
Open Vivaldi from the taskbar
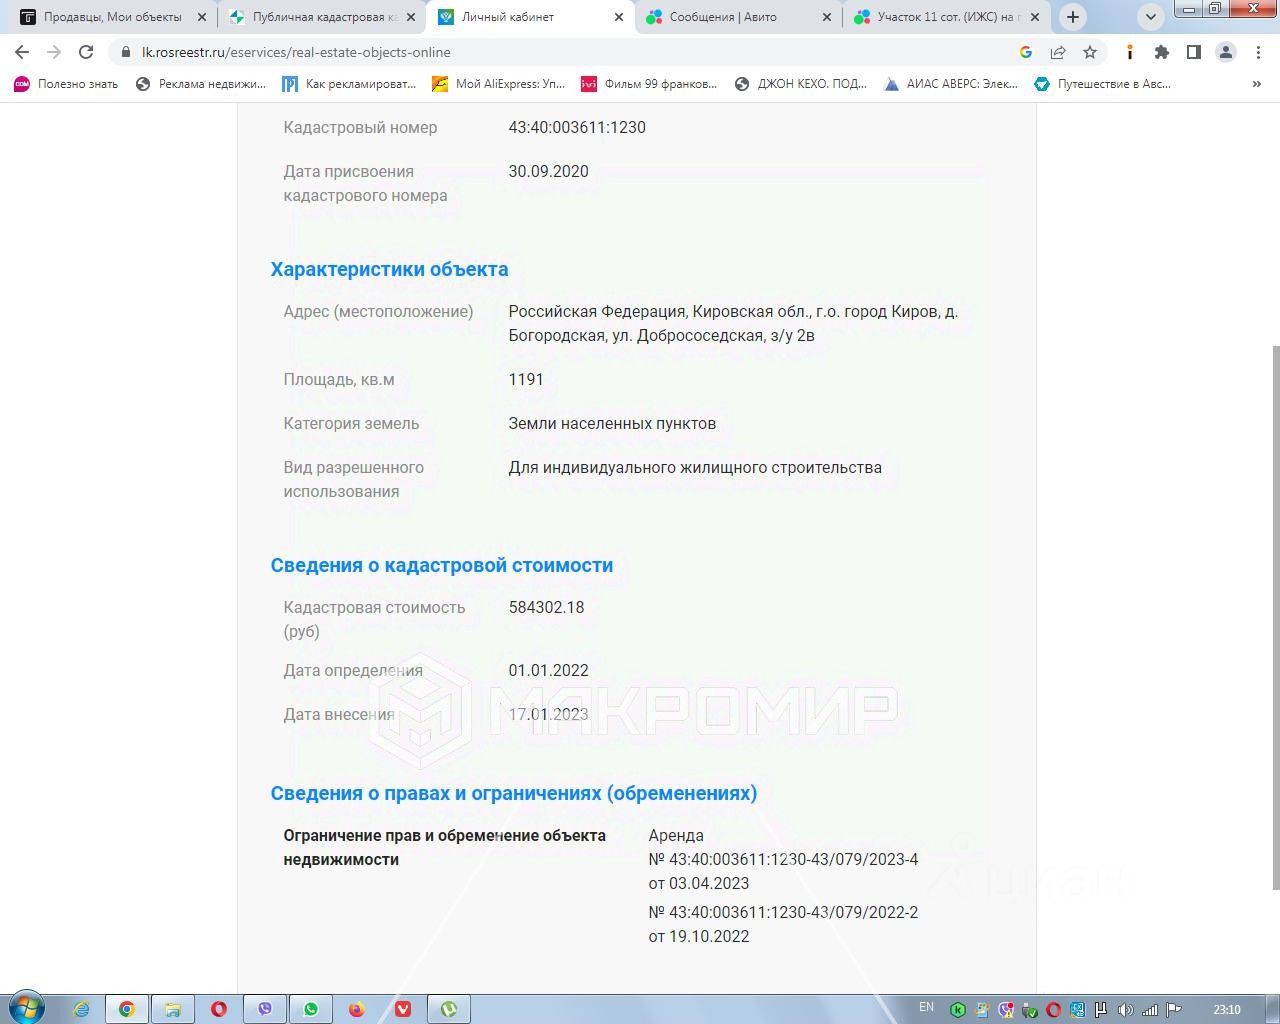pos(403,1009)
